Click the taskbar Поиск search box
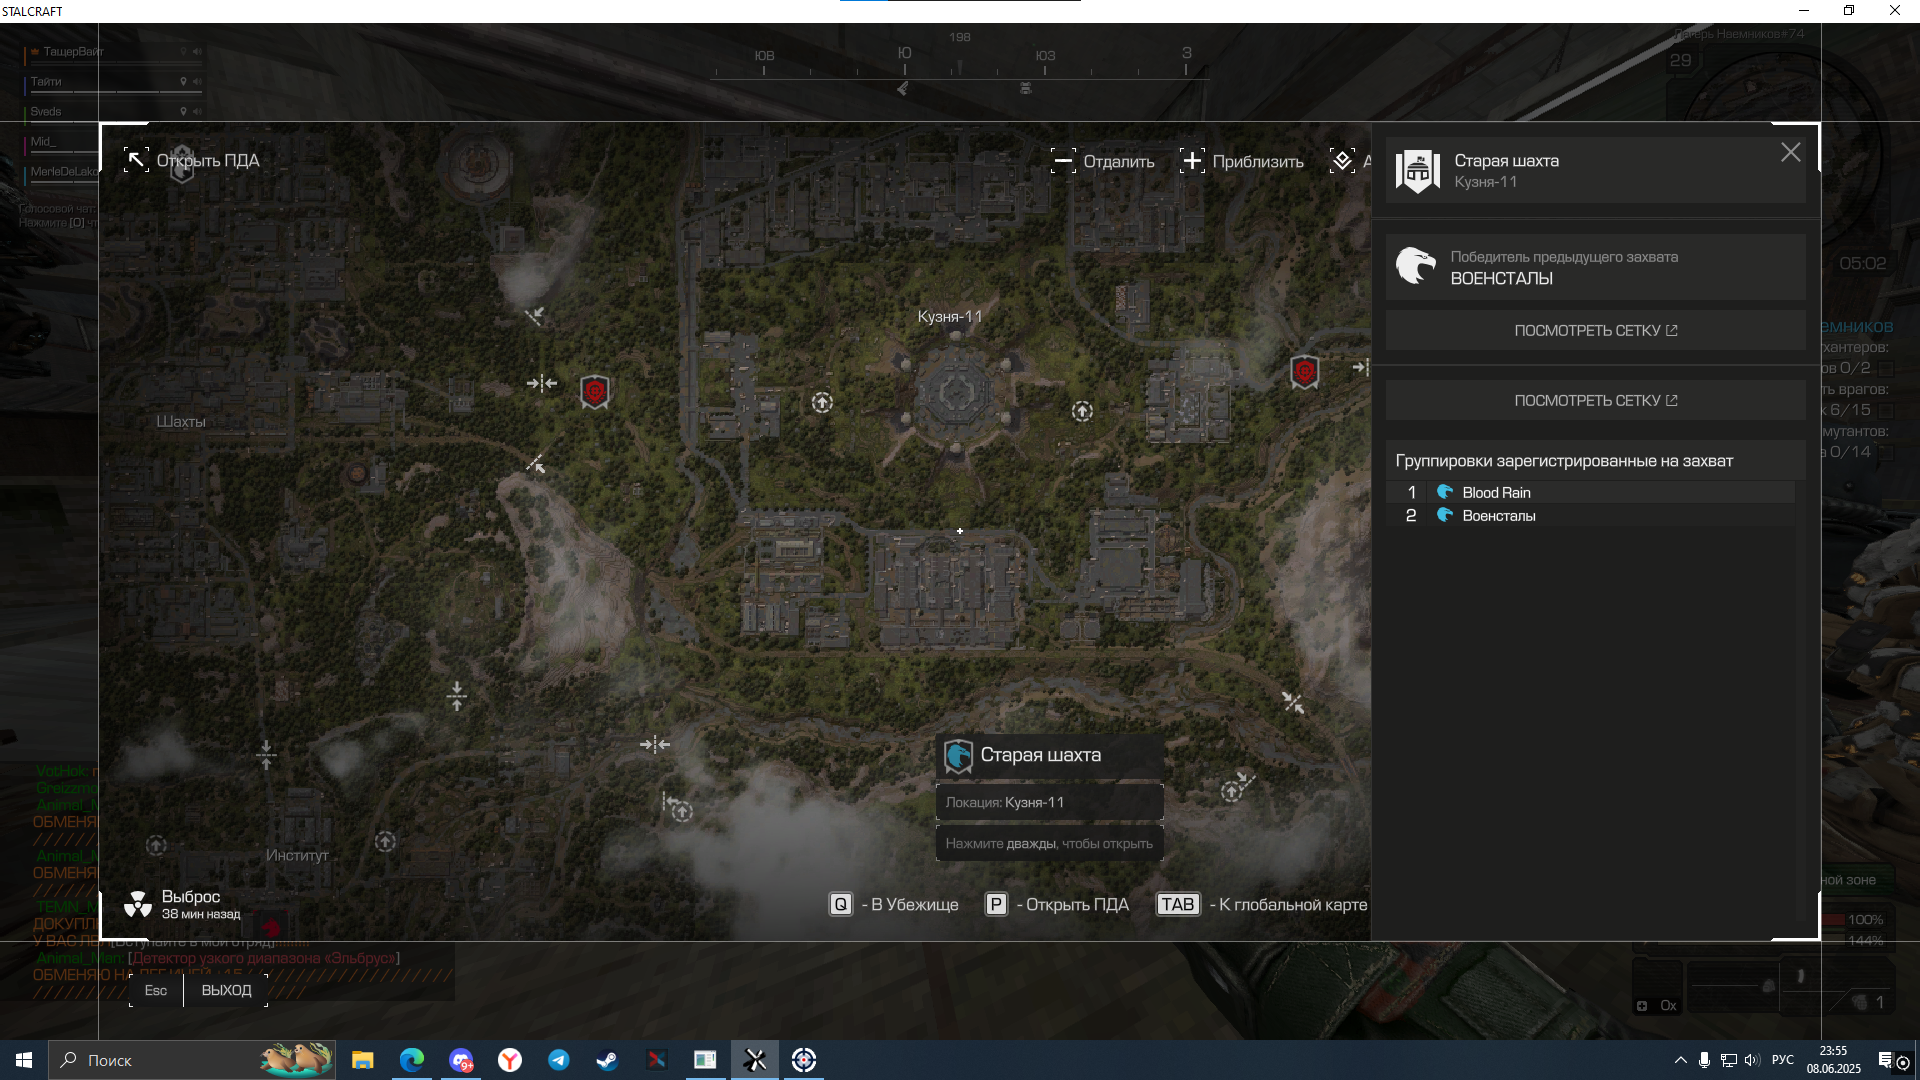Screen dimensions: 1920x1080 192,1060
